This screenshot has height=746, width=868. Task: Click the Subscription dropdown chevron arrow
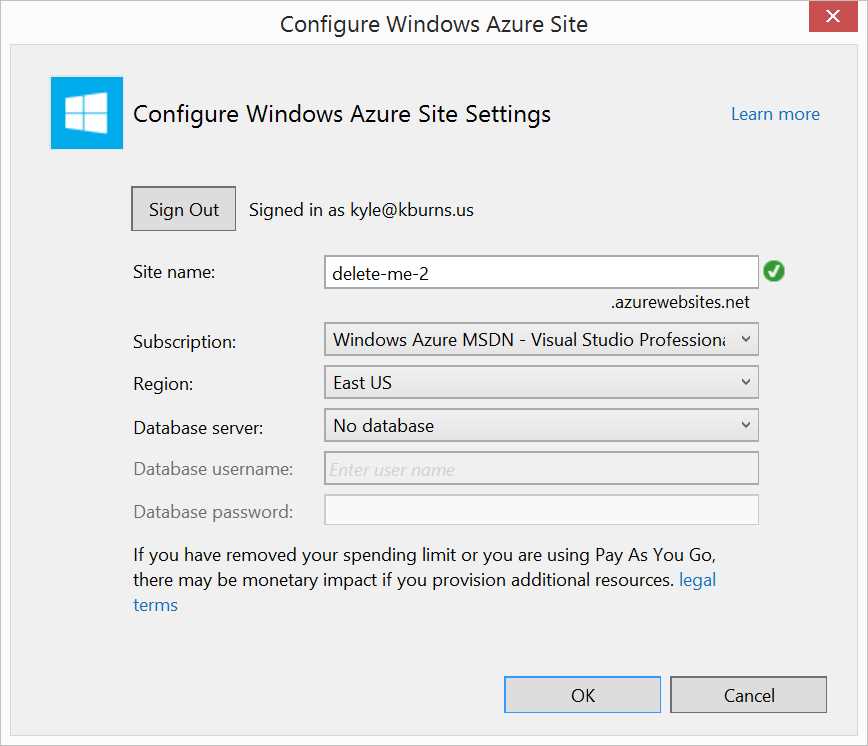746,339
